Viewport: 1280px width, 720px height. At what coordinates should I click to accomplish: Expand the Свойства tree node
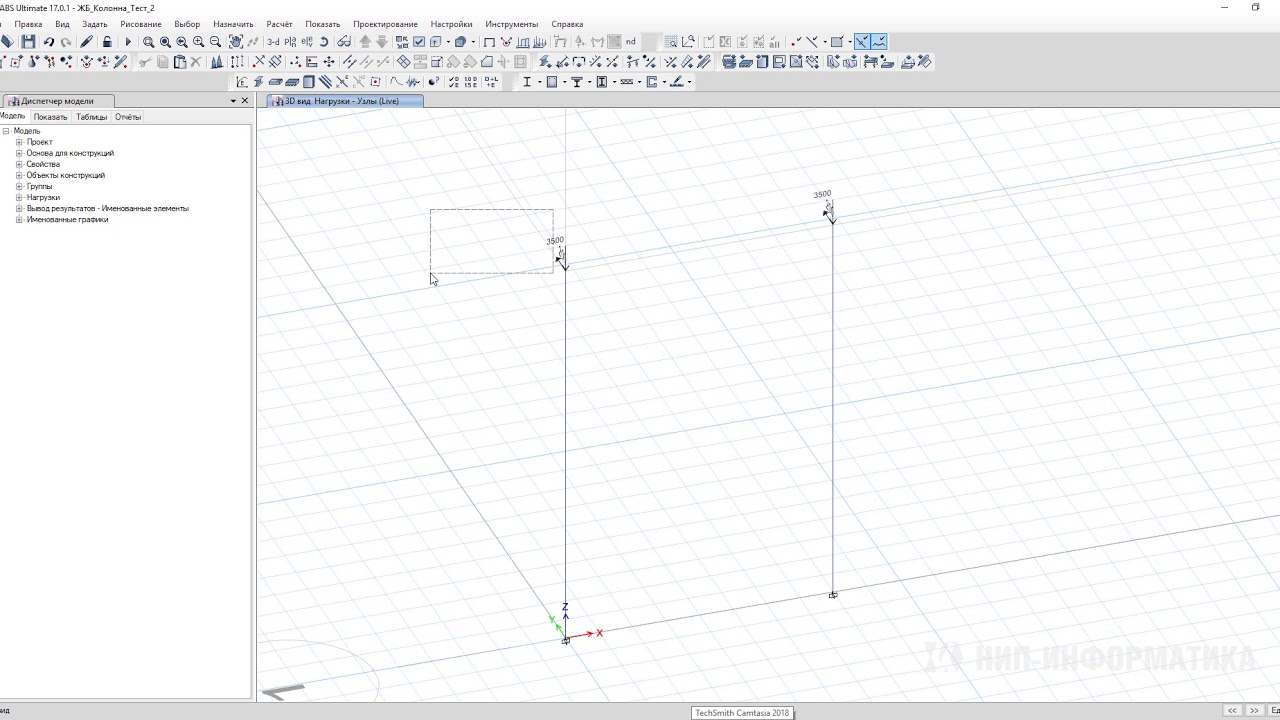[x=19, y=164]
